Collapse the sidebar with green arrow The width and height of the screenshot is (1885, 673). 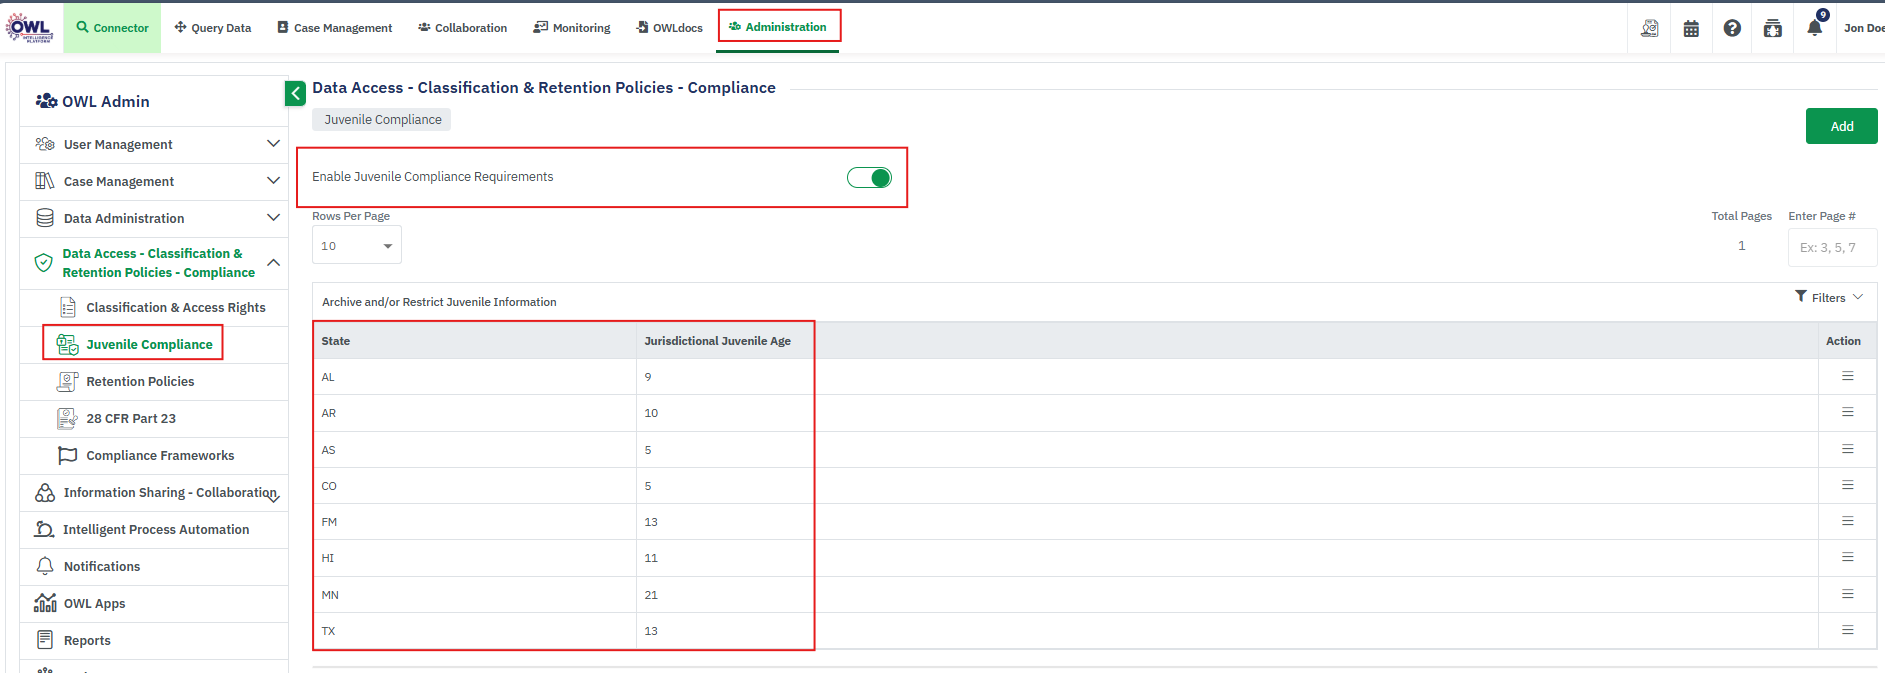pos(295,93)
